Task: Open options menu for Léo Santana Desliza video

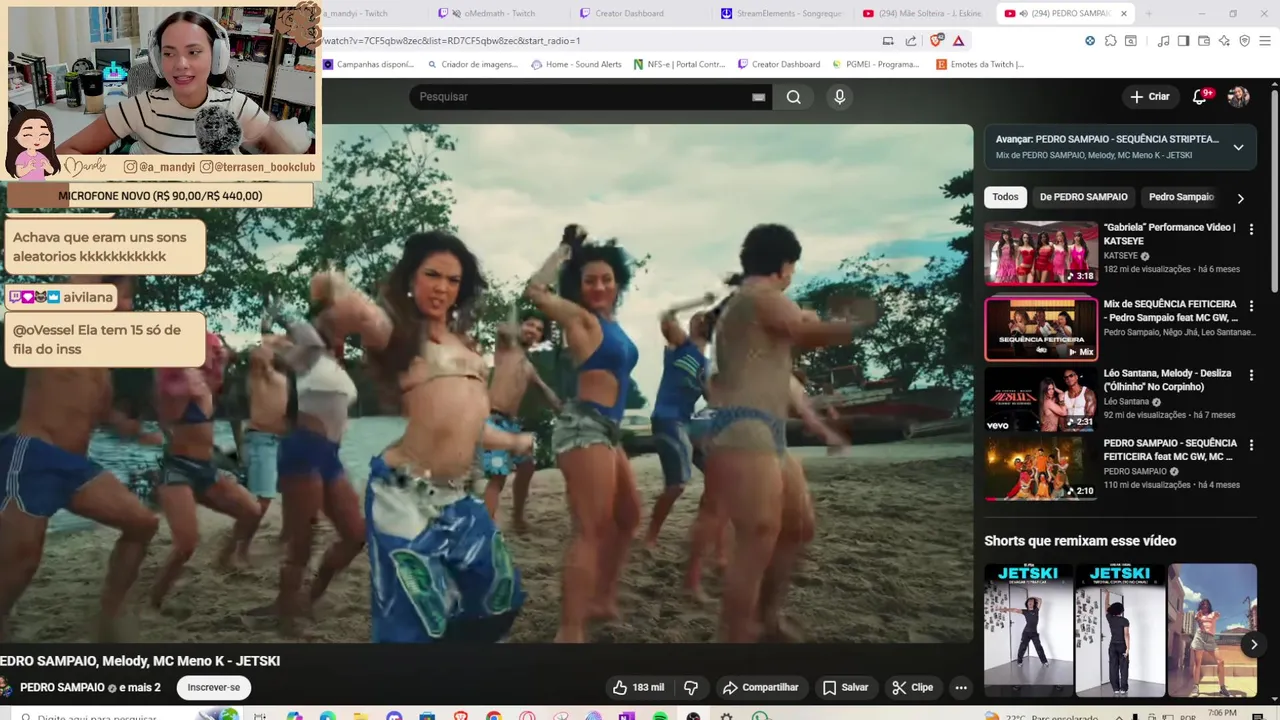Action: tap(1251, 375)
